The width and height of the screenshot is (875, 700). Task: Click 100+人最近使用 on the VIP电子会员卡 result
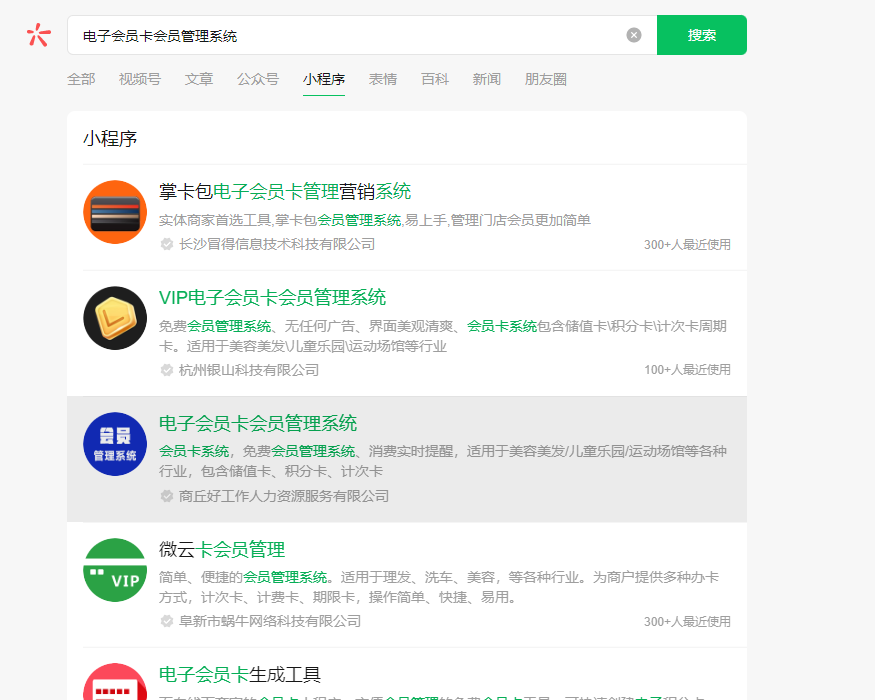(x=687, y=370)
